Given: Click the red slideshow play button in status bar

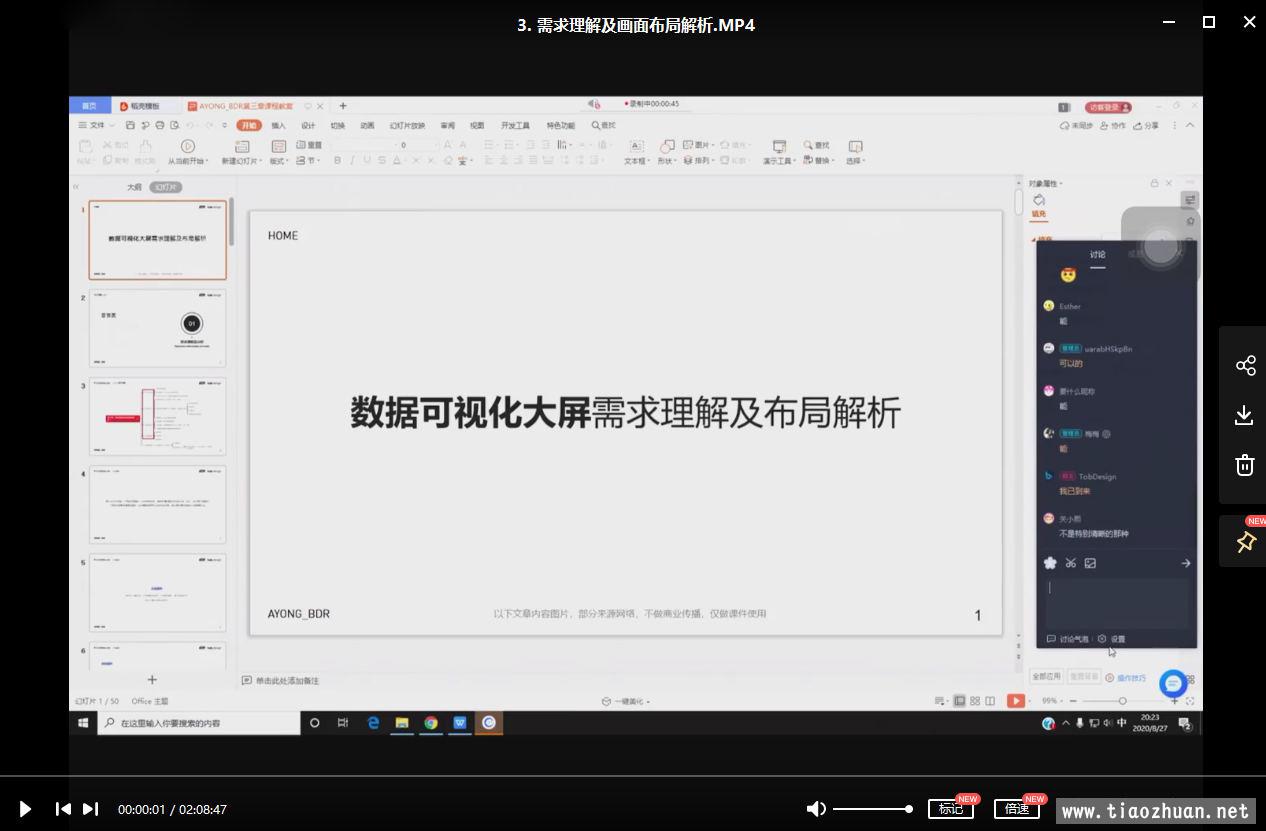Looking at the screenshot, I should coord(1015,701).
